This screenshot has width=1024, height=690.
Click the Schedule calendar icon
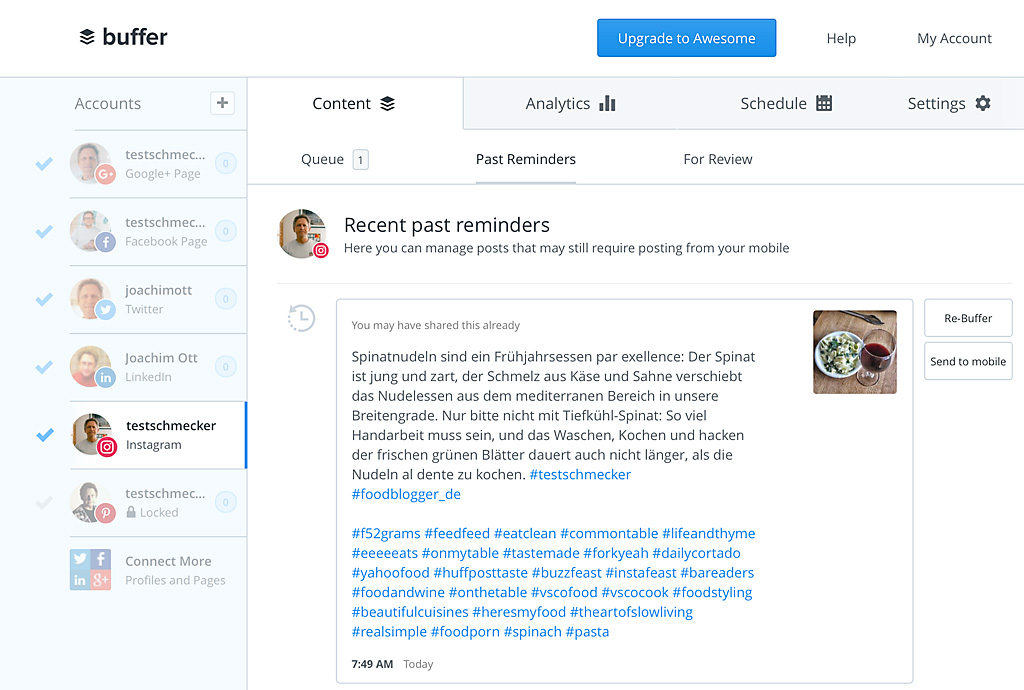click(x=824, y=103)
